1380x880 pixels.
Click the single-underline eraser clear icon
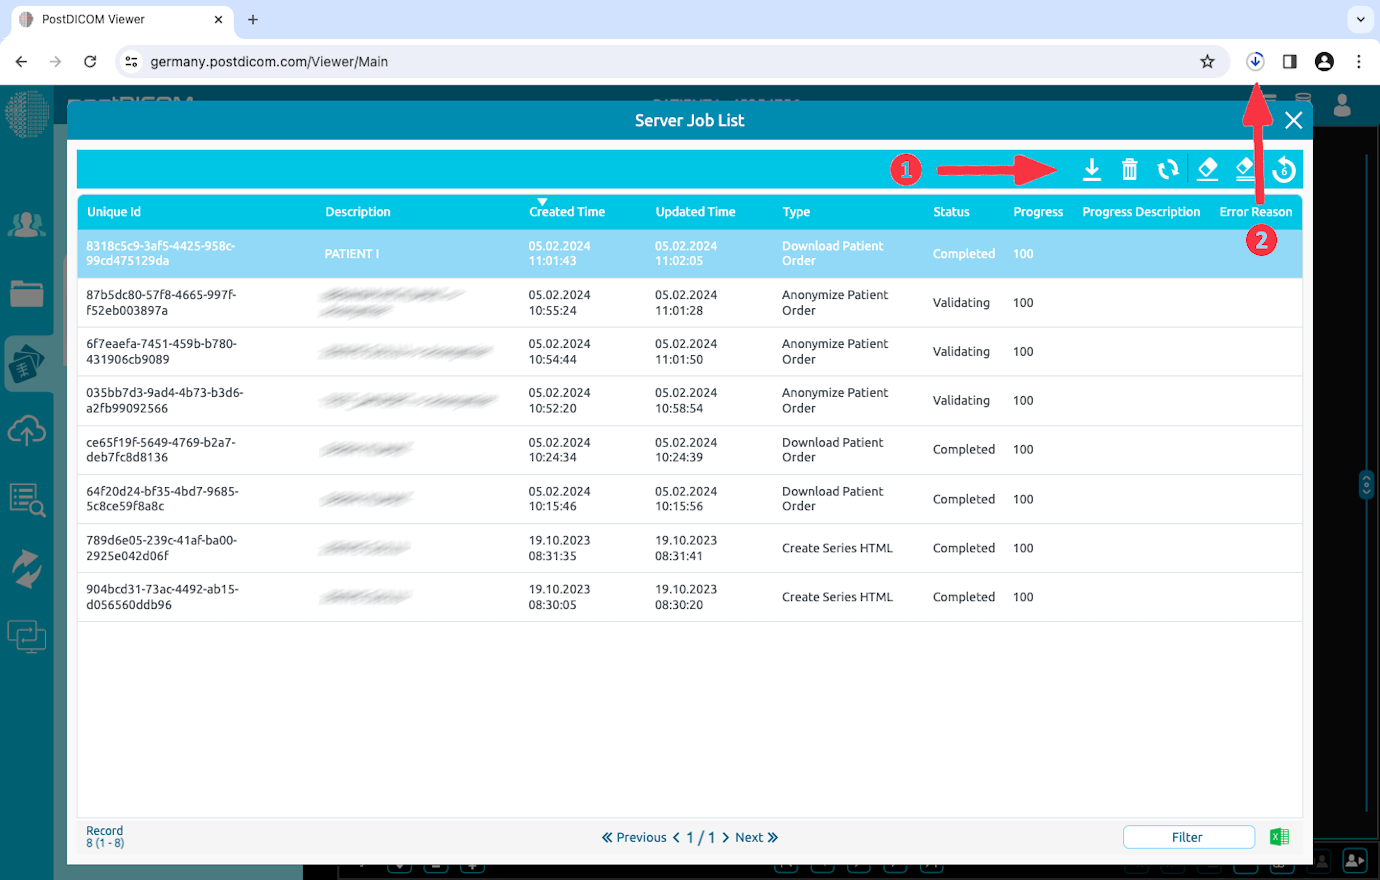pyautogui.click(x=1207, y=169)
